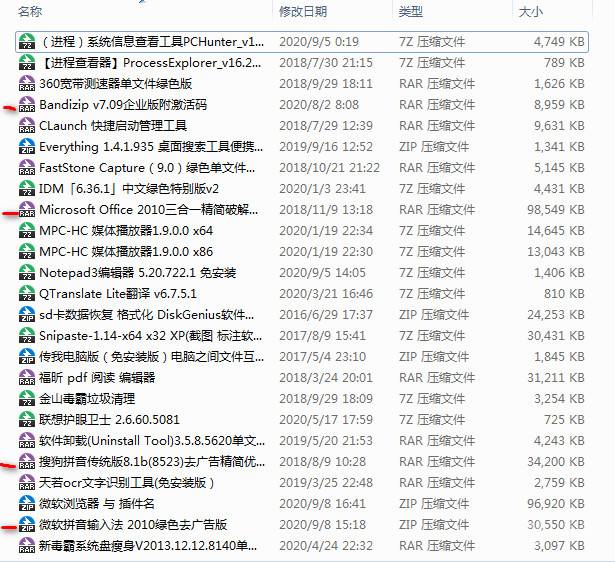Select file name Snipaste-1.14-x64 x32 XP
615x562 pixels.
tap(151, 336)
